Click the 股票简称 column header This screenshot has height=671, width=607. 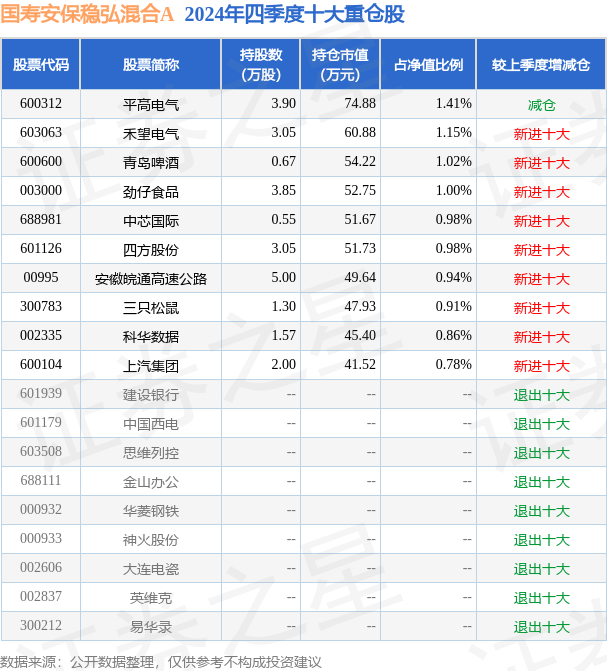pos(151,65)
